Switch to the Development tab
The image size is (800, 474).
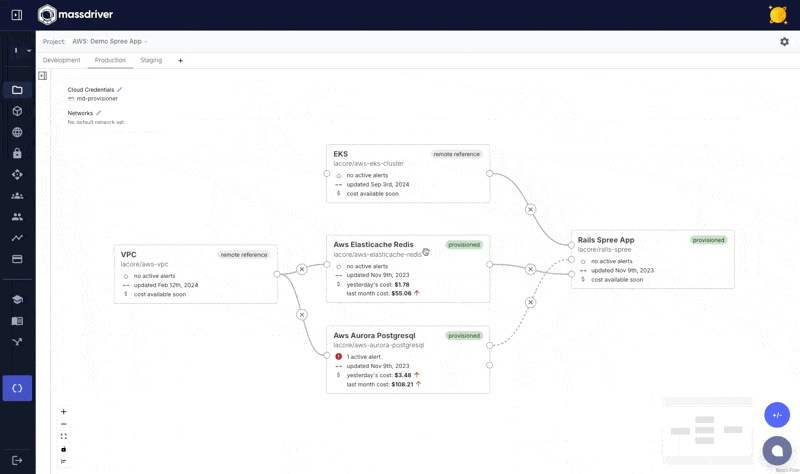[62, 60]
